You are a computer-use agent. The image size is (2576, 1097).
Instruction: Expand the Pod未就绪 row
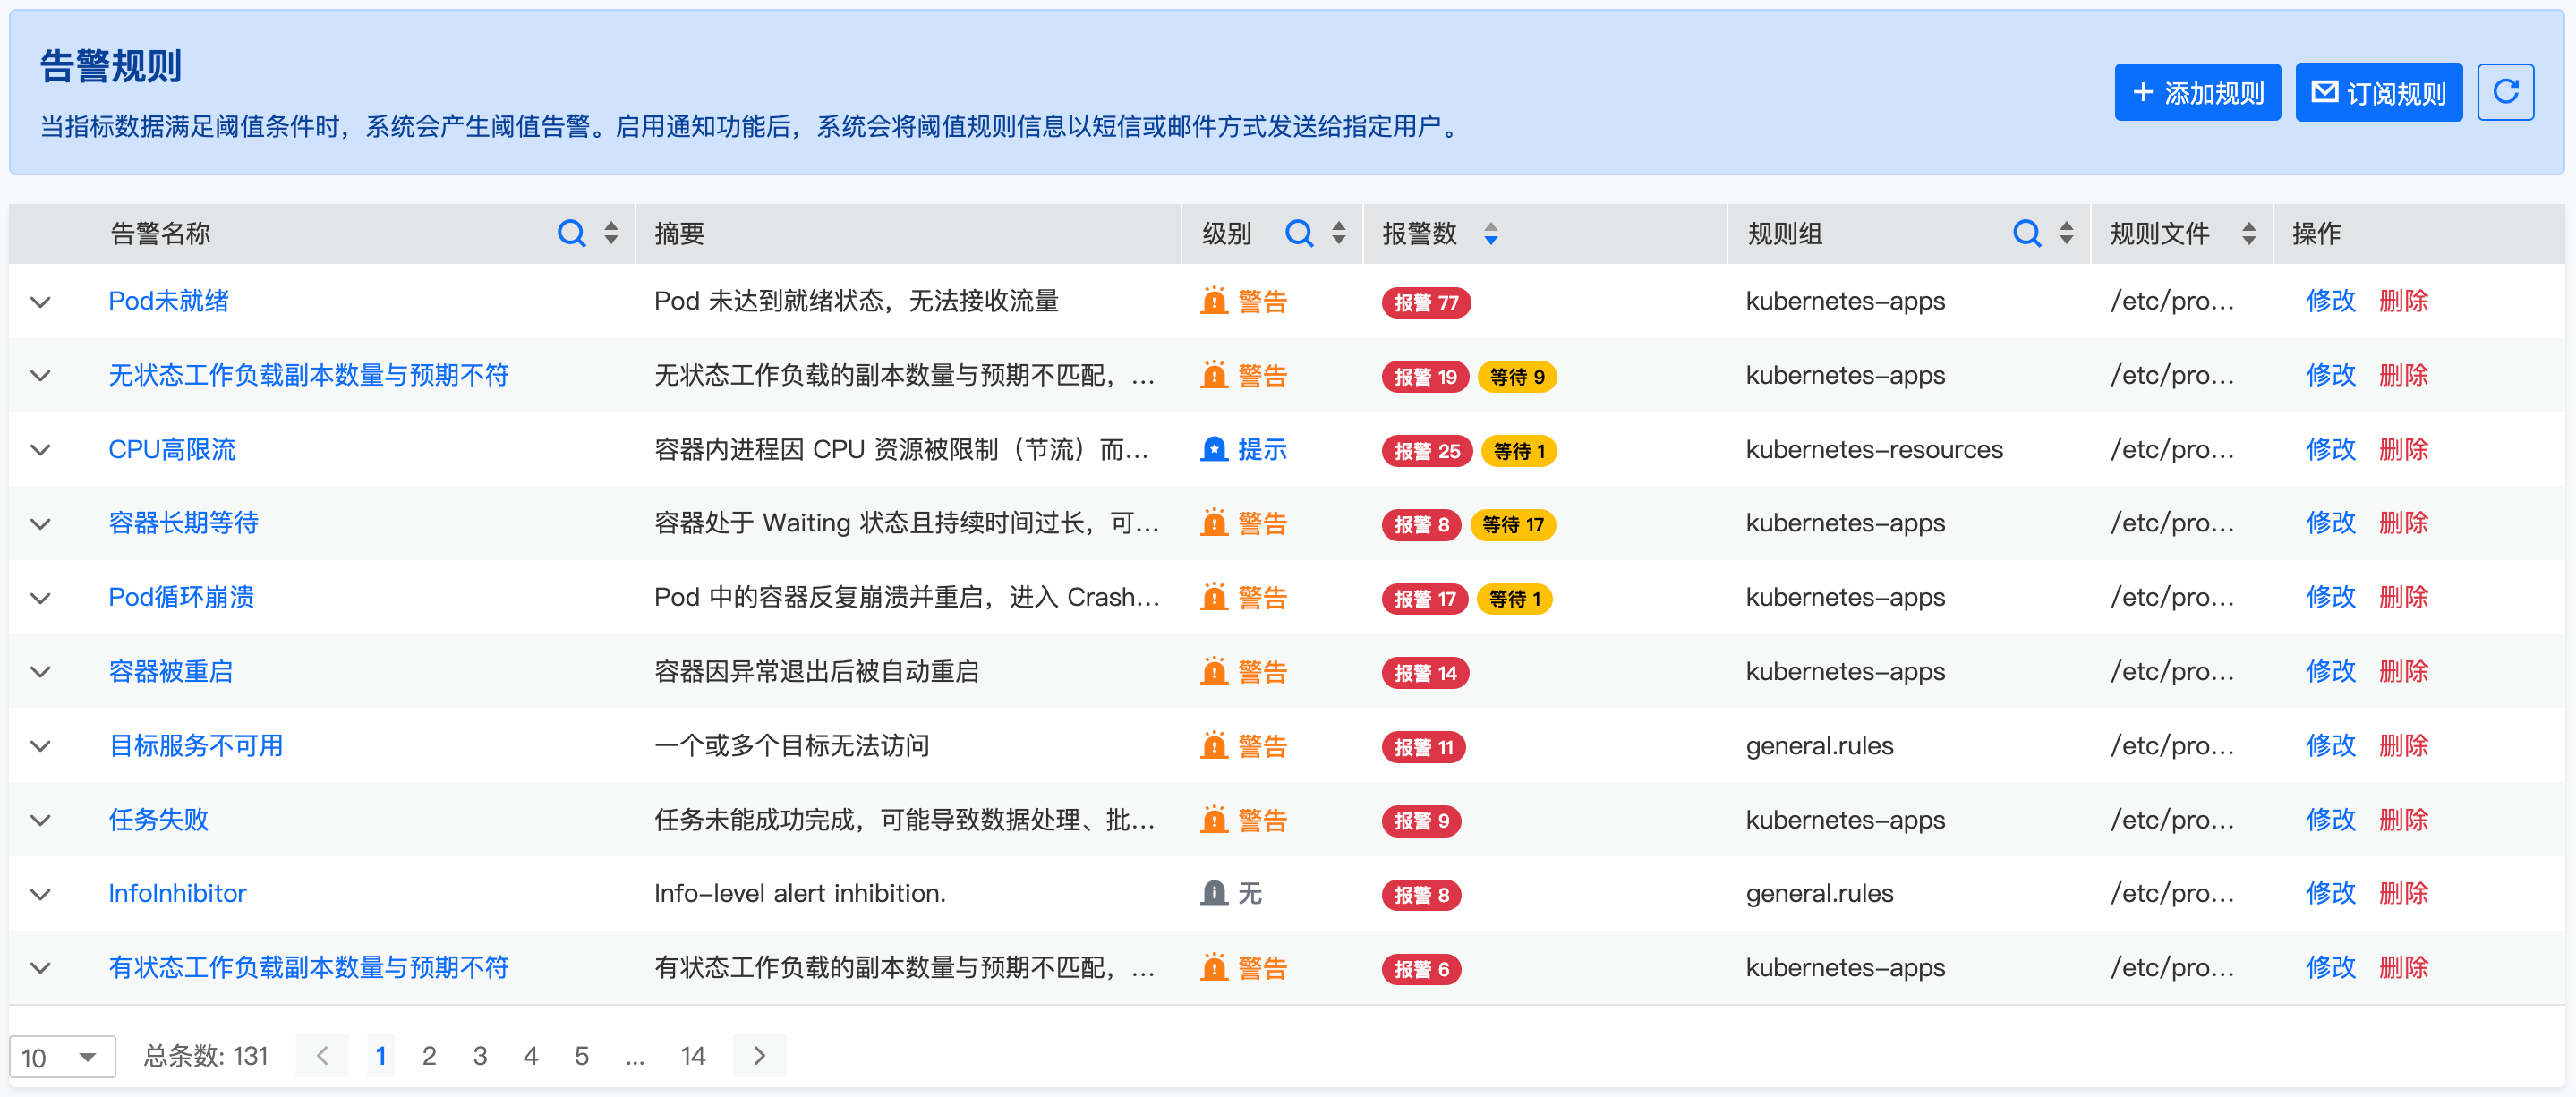(x=41, y=302)
